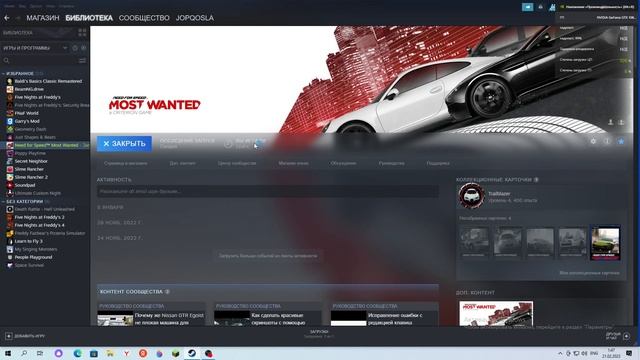Open Windows taskbar search icon
640x360 pixels.
coord(24,353)
